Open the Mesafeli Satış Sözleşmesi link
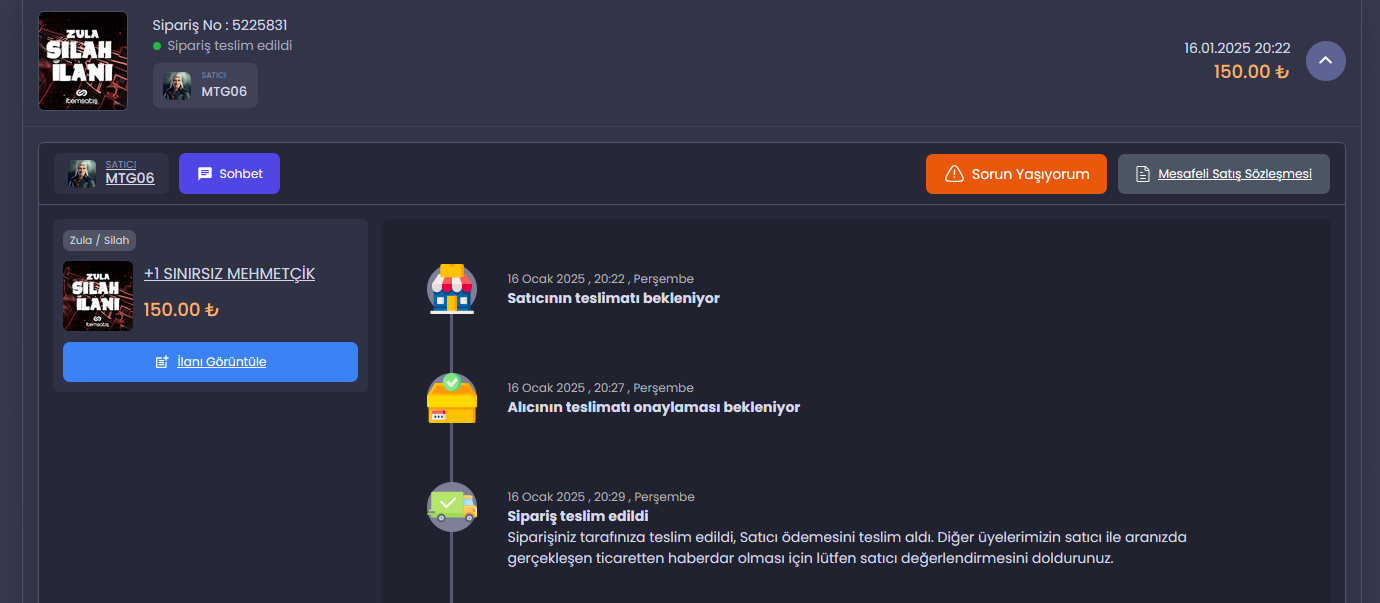The width and height of the screenshot is (1380, 603). (x=1223, y=174)
